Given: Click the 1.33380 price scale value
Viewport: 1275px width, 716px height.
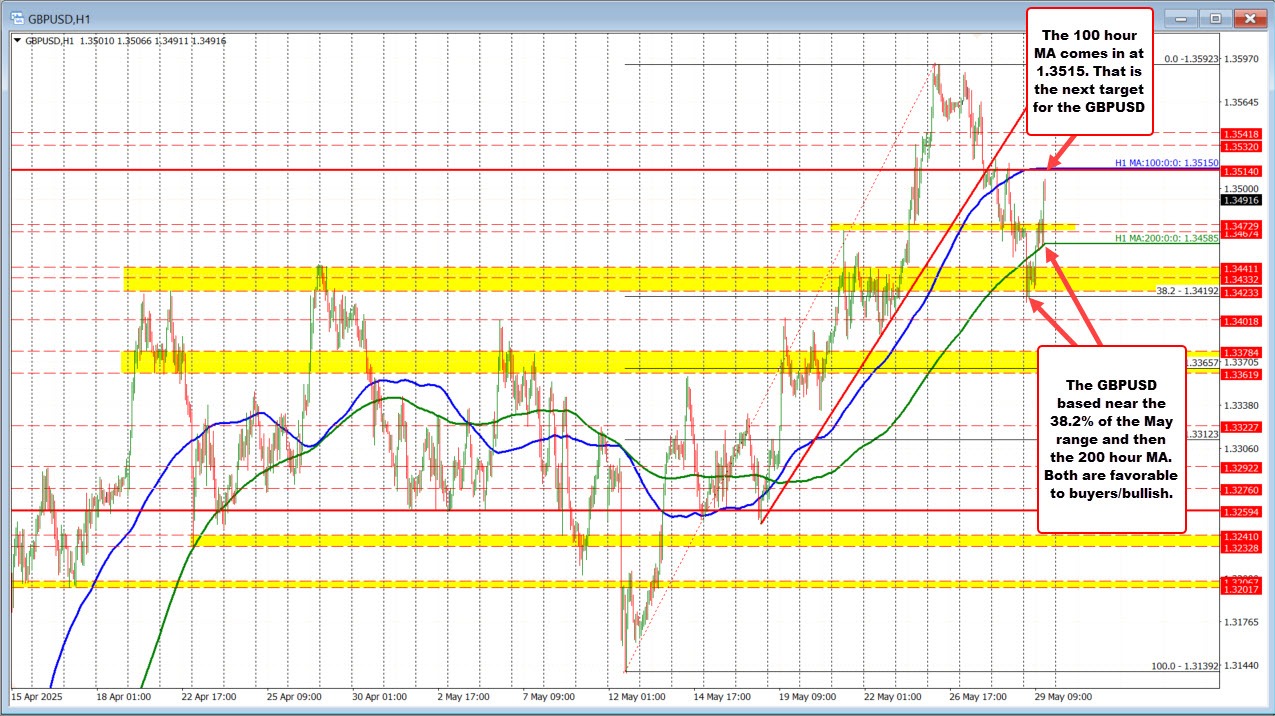Looking at the screenshot, I should pos(1242,405).
